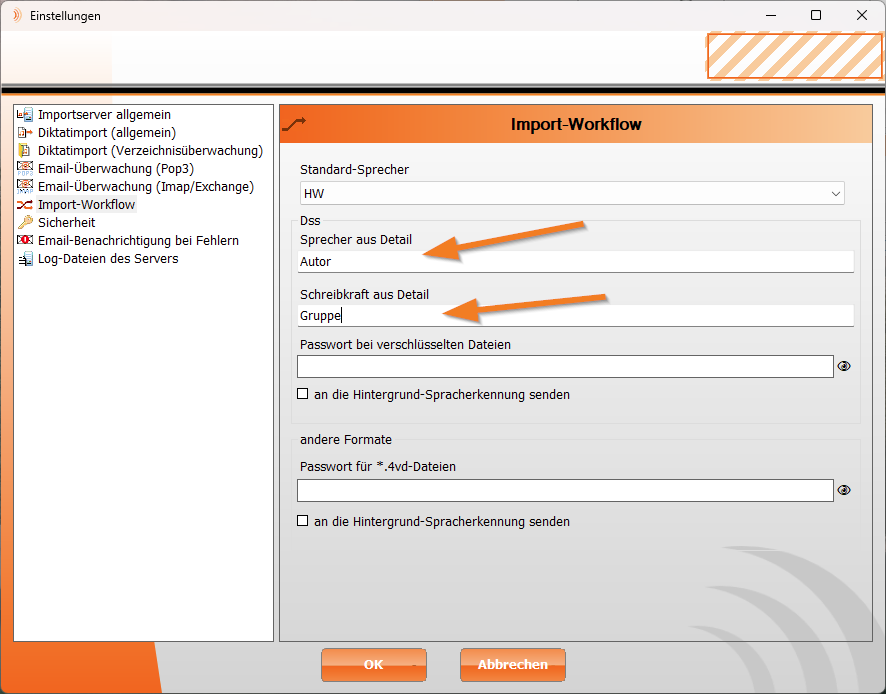Click the Diktatimport Verzeichnisüberwachung folder icon

coord(25,151)
